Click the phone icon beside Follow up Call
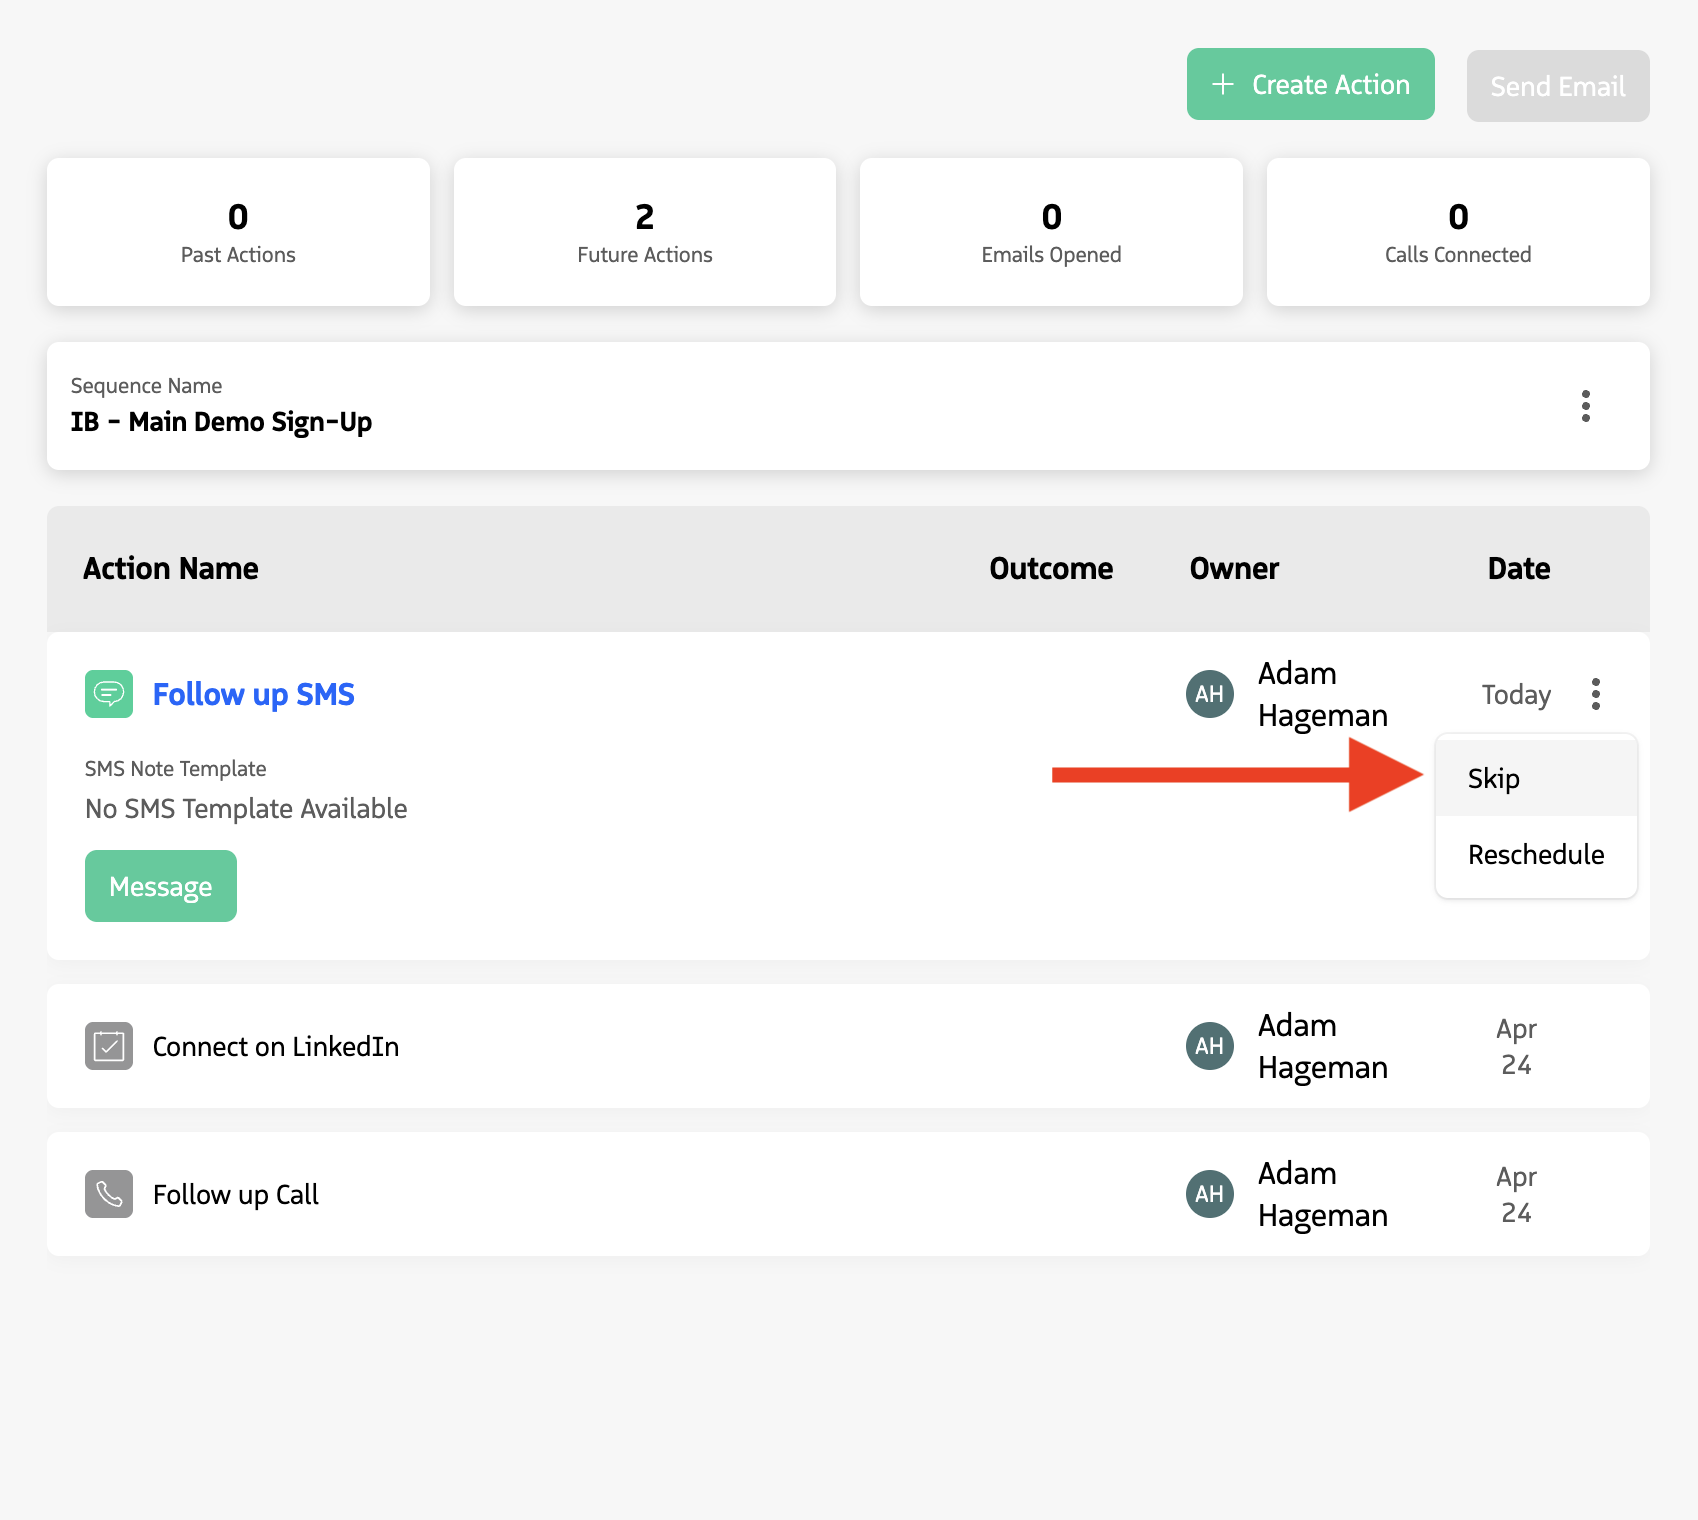Viewport: 1698px width, 1520px height. tap(108, 1193)
